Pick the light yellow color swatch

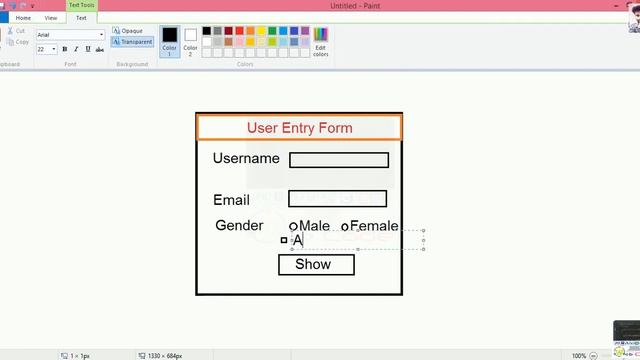pyautogui.click(x=261, y=42)
